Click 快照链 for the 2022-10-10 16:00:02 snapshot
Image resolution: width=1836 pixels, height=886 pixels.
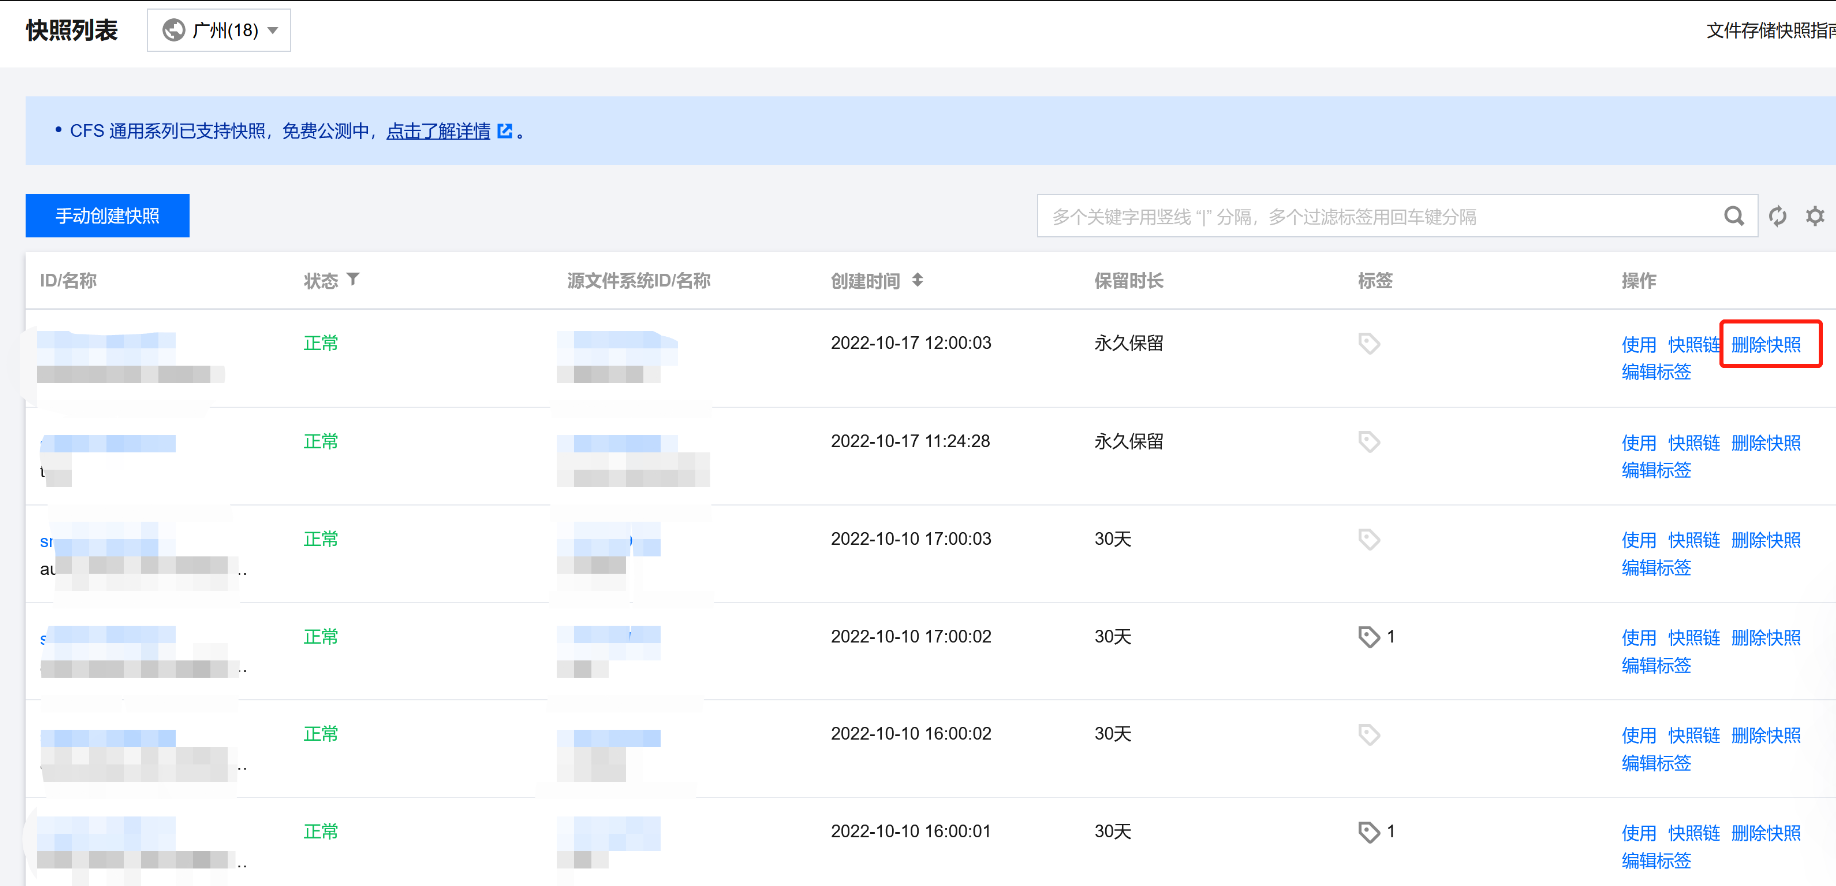point(1694,736)
